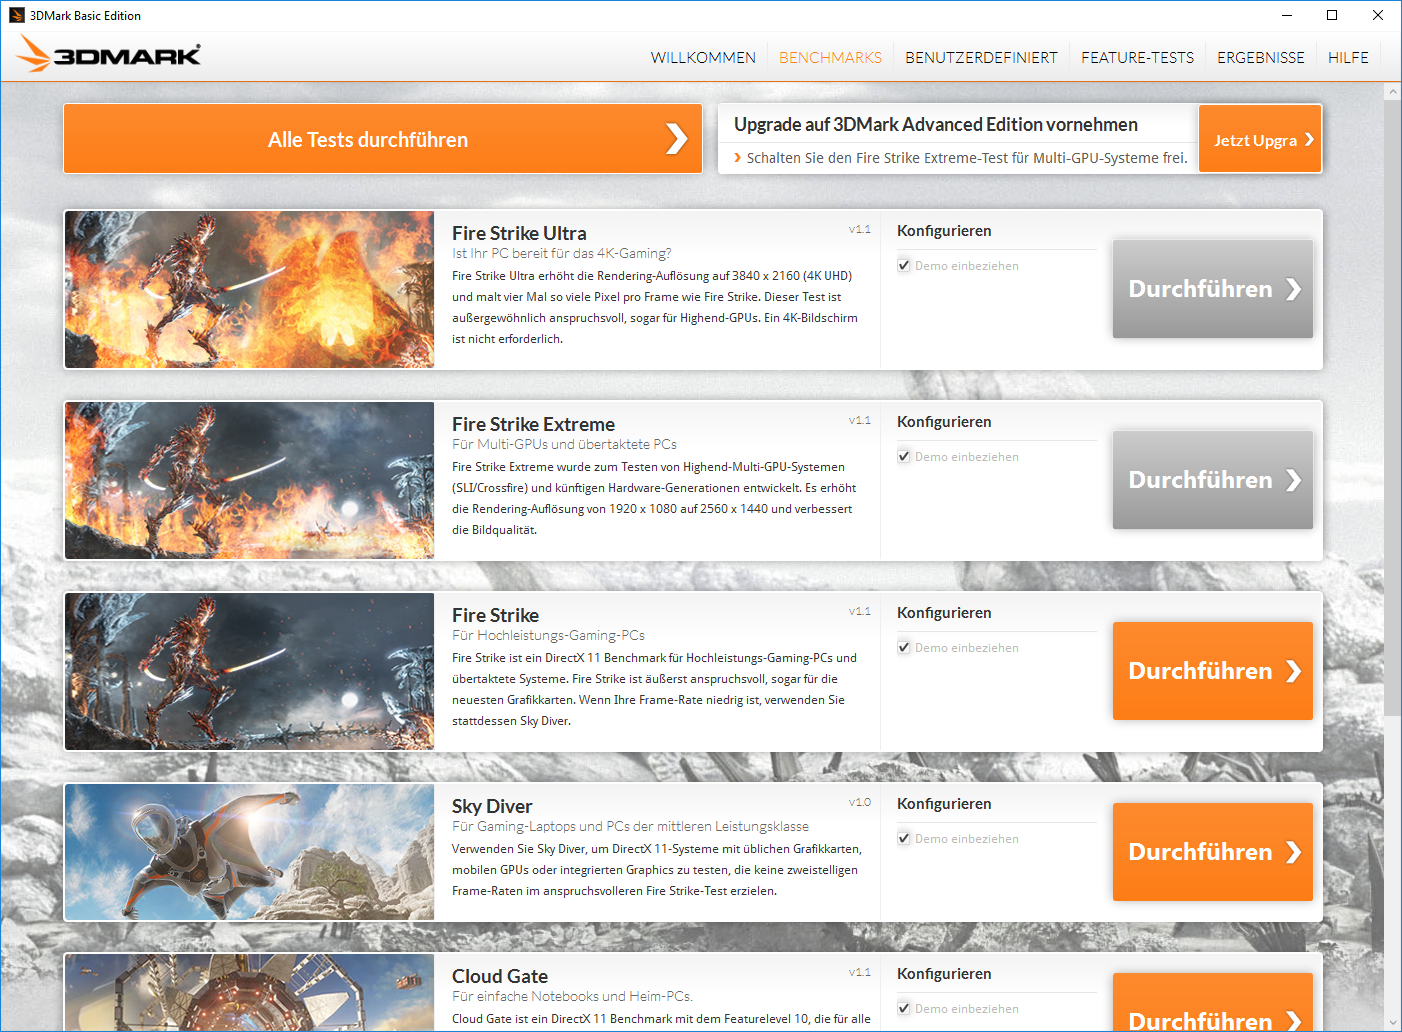Click Durchführen button for Fire Strike Extreme
The width and height of the screenshot is (1402, 1032).
(x=1213, y=480)
